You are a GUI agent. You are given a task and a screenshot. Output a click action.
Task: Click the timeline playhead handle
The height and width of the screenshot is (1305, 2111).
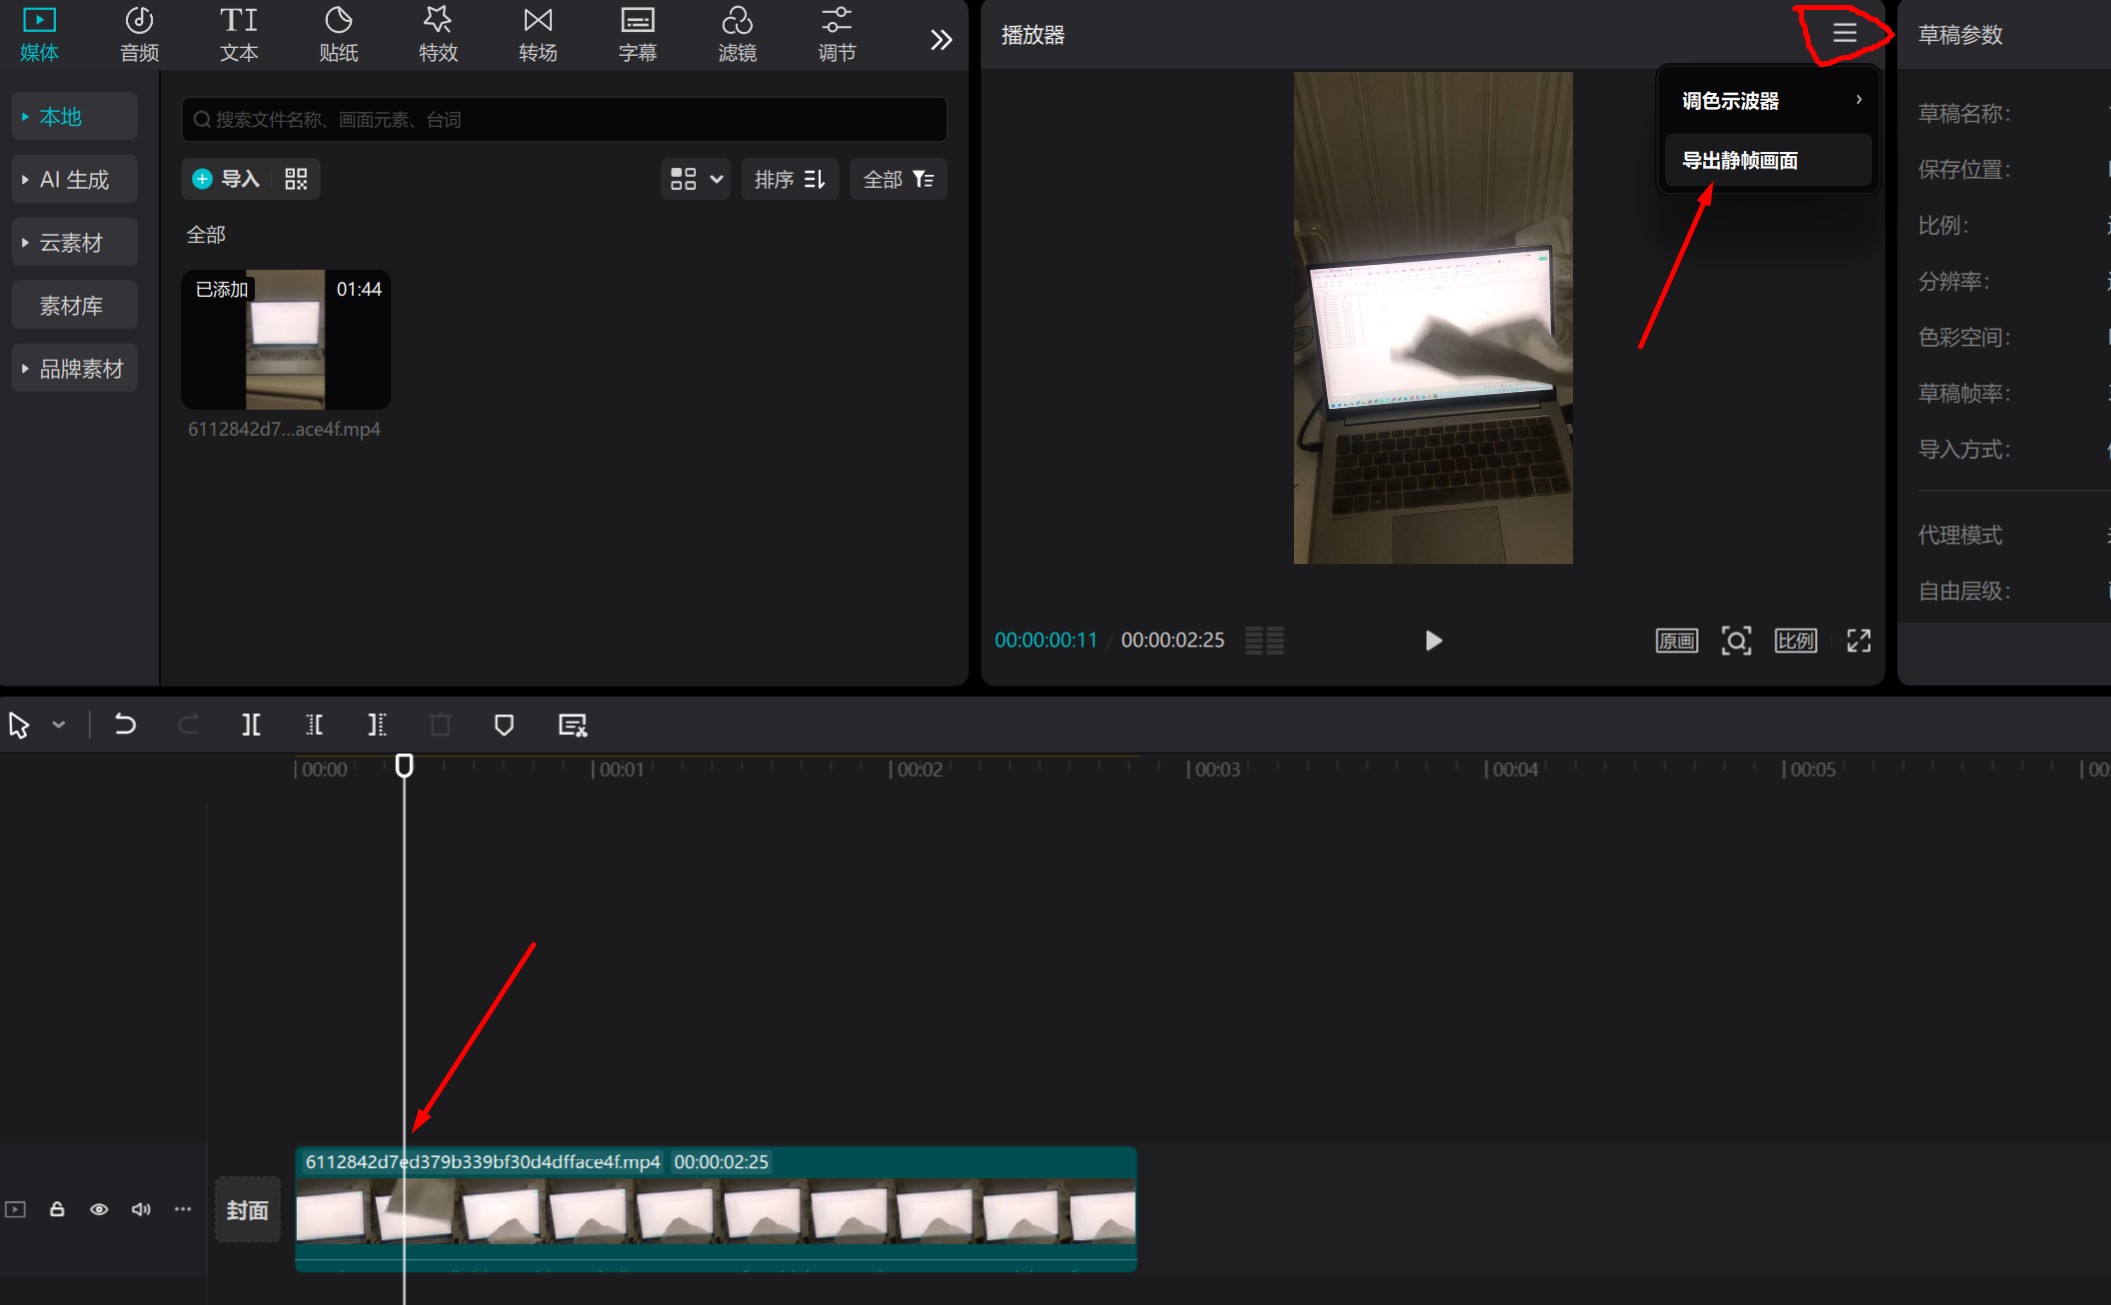(404, 766)
